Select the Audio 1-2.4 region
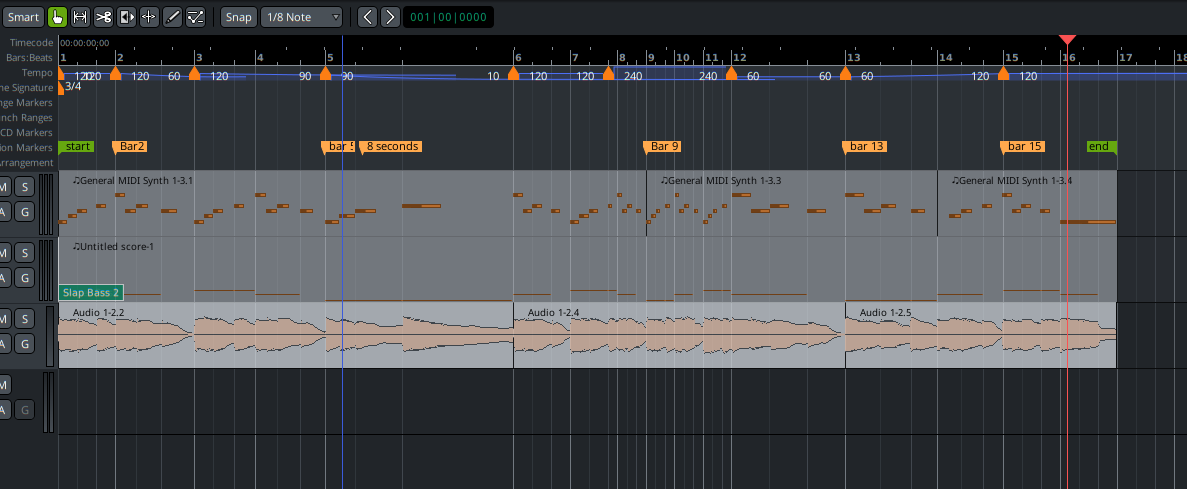This screenshot has width=1187, height=489. (x=678, y=340)
